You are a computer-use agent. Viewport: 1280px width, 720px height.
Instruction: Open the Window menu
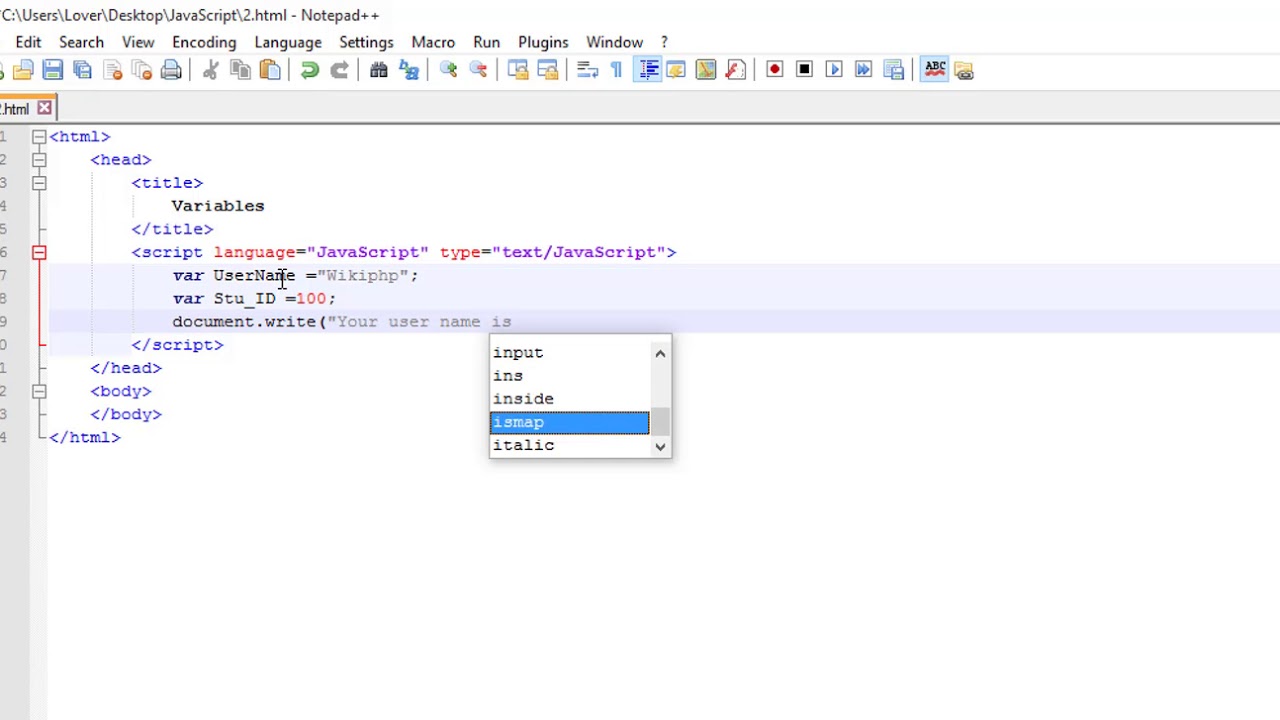click(614, 42)
